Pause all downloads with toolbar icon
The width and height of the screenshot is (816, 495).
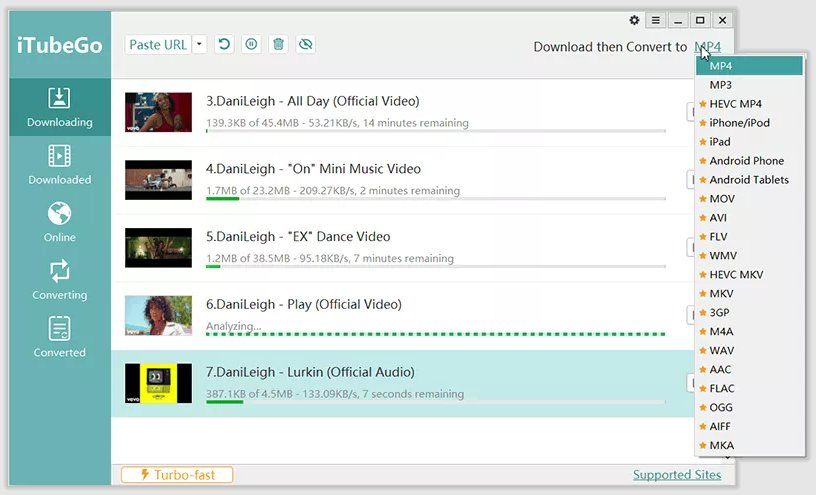[x=251, y=44]
